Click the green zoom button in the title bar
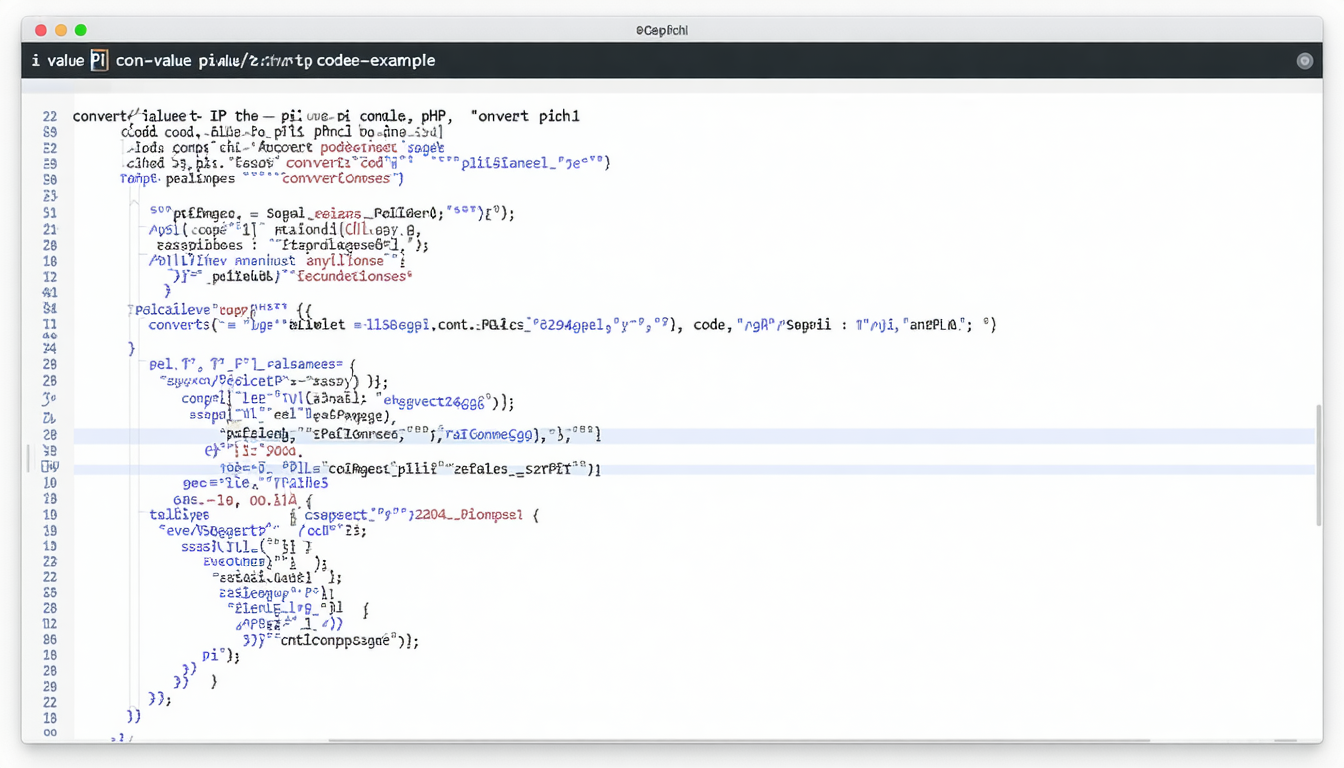Screen dimensions: 1344x768 pos(80,30)
